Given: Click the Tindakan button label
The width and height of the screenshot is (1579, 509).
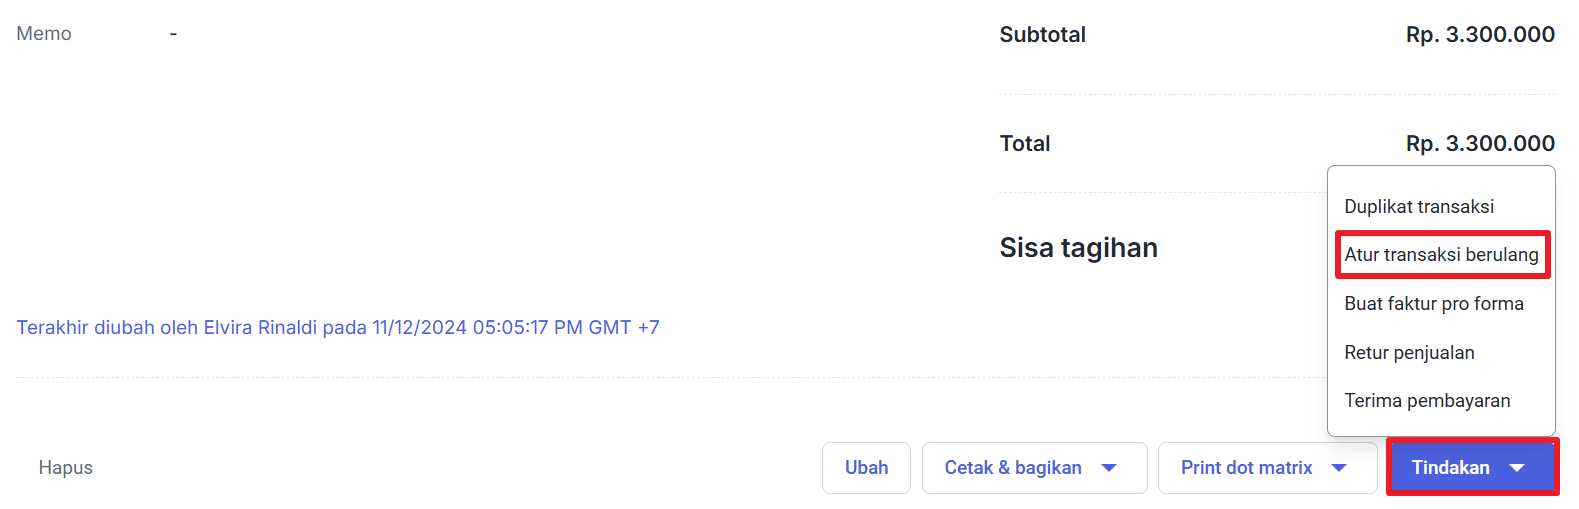Looking at the screenshot, I should [x=1450, y=468].
